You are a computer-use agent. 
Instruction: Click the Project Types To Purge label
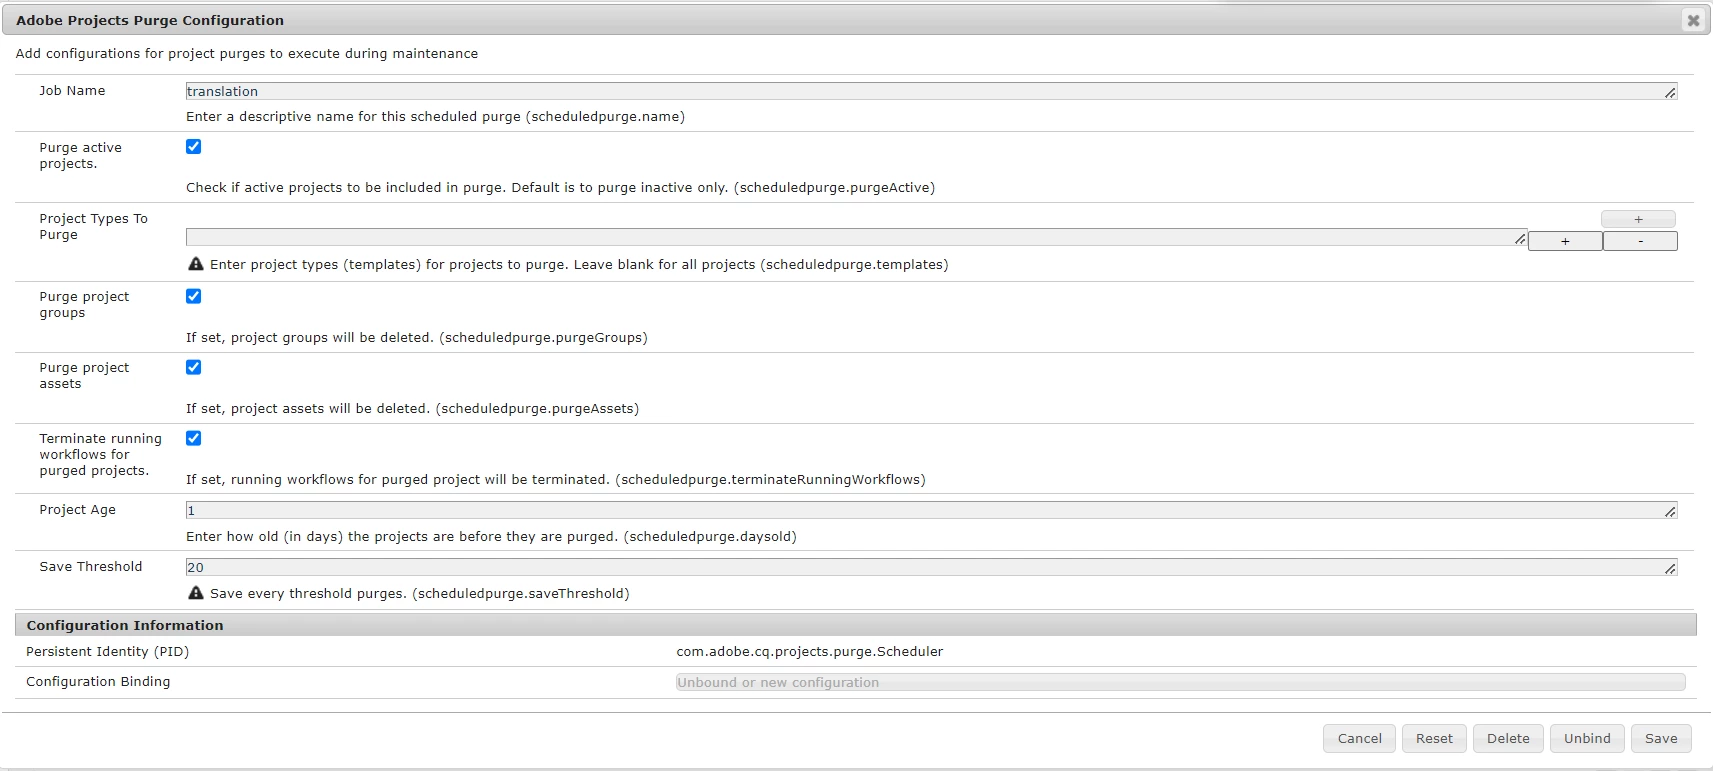point(94,226)
